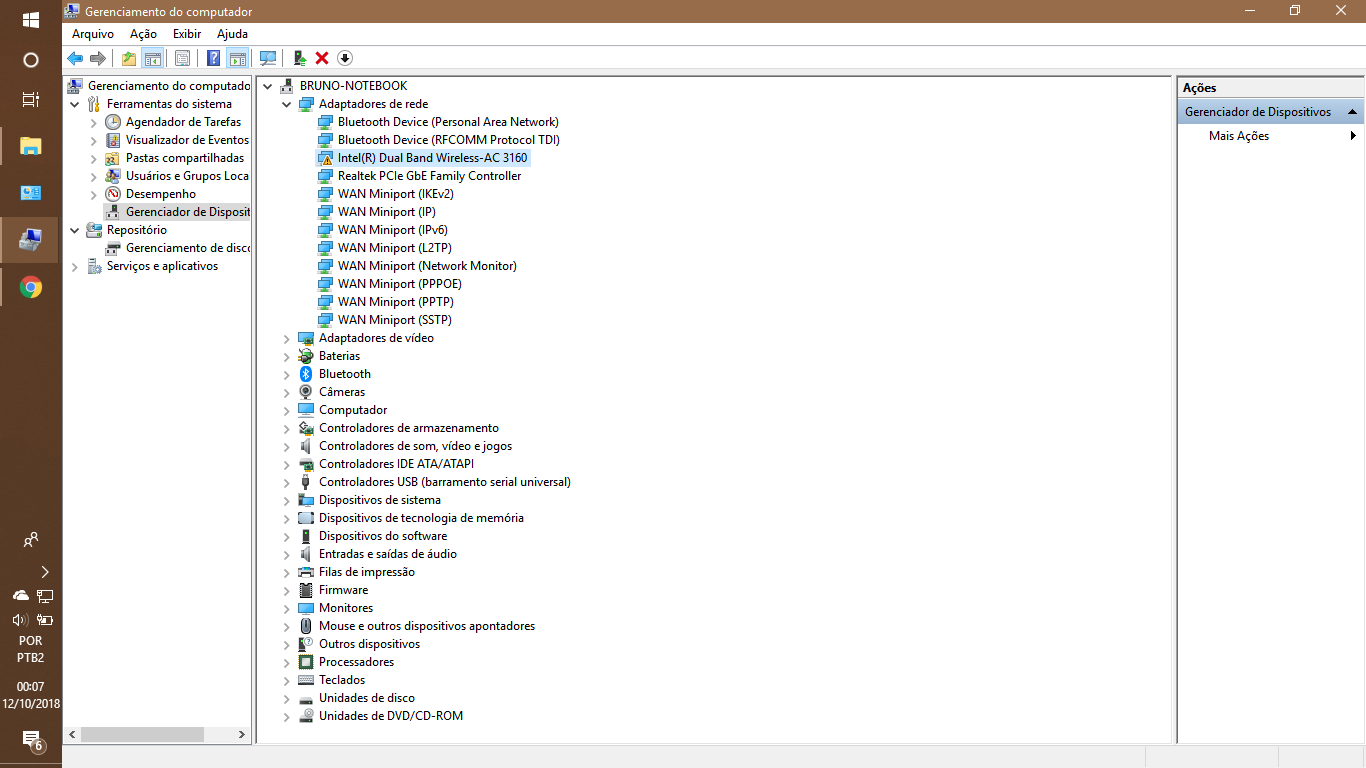Image resolution: width=1366 pixels, height=768 pixels.
Task: Expand Serviços e aplicativos in left tree
Action: pyautogui.click(x=75, y=266)
